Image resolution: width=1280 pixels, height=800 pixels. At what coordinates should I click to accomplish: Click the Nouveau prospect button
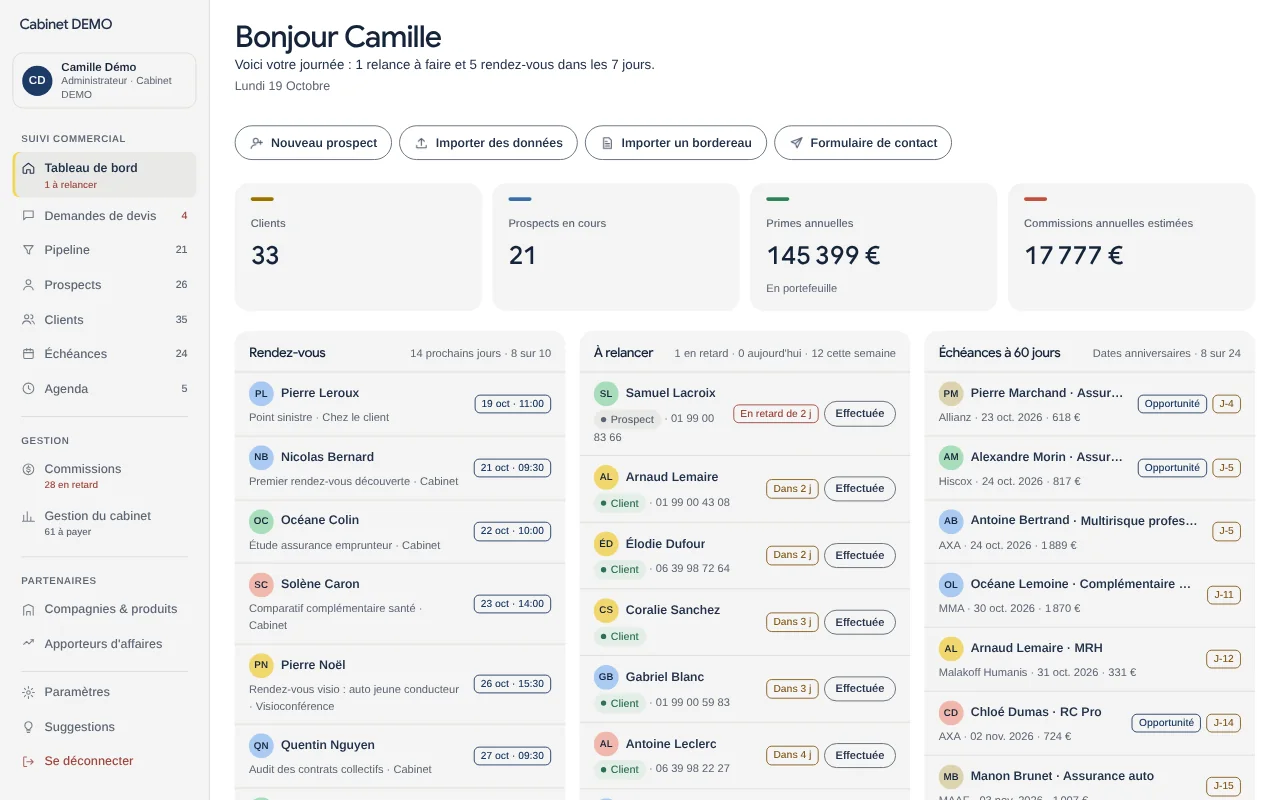(313, 143)
